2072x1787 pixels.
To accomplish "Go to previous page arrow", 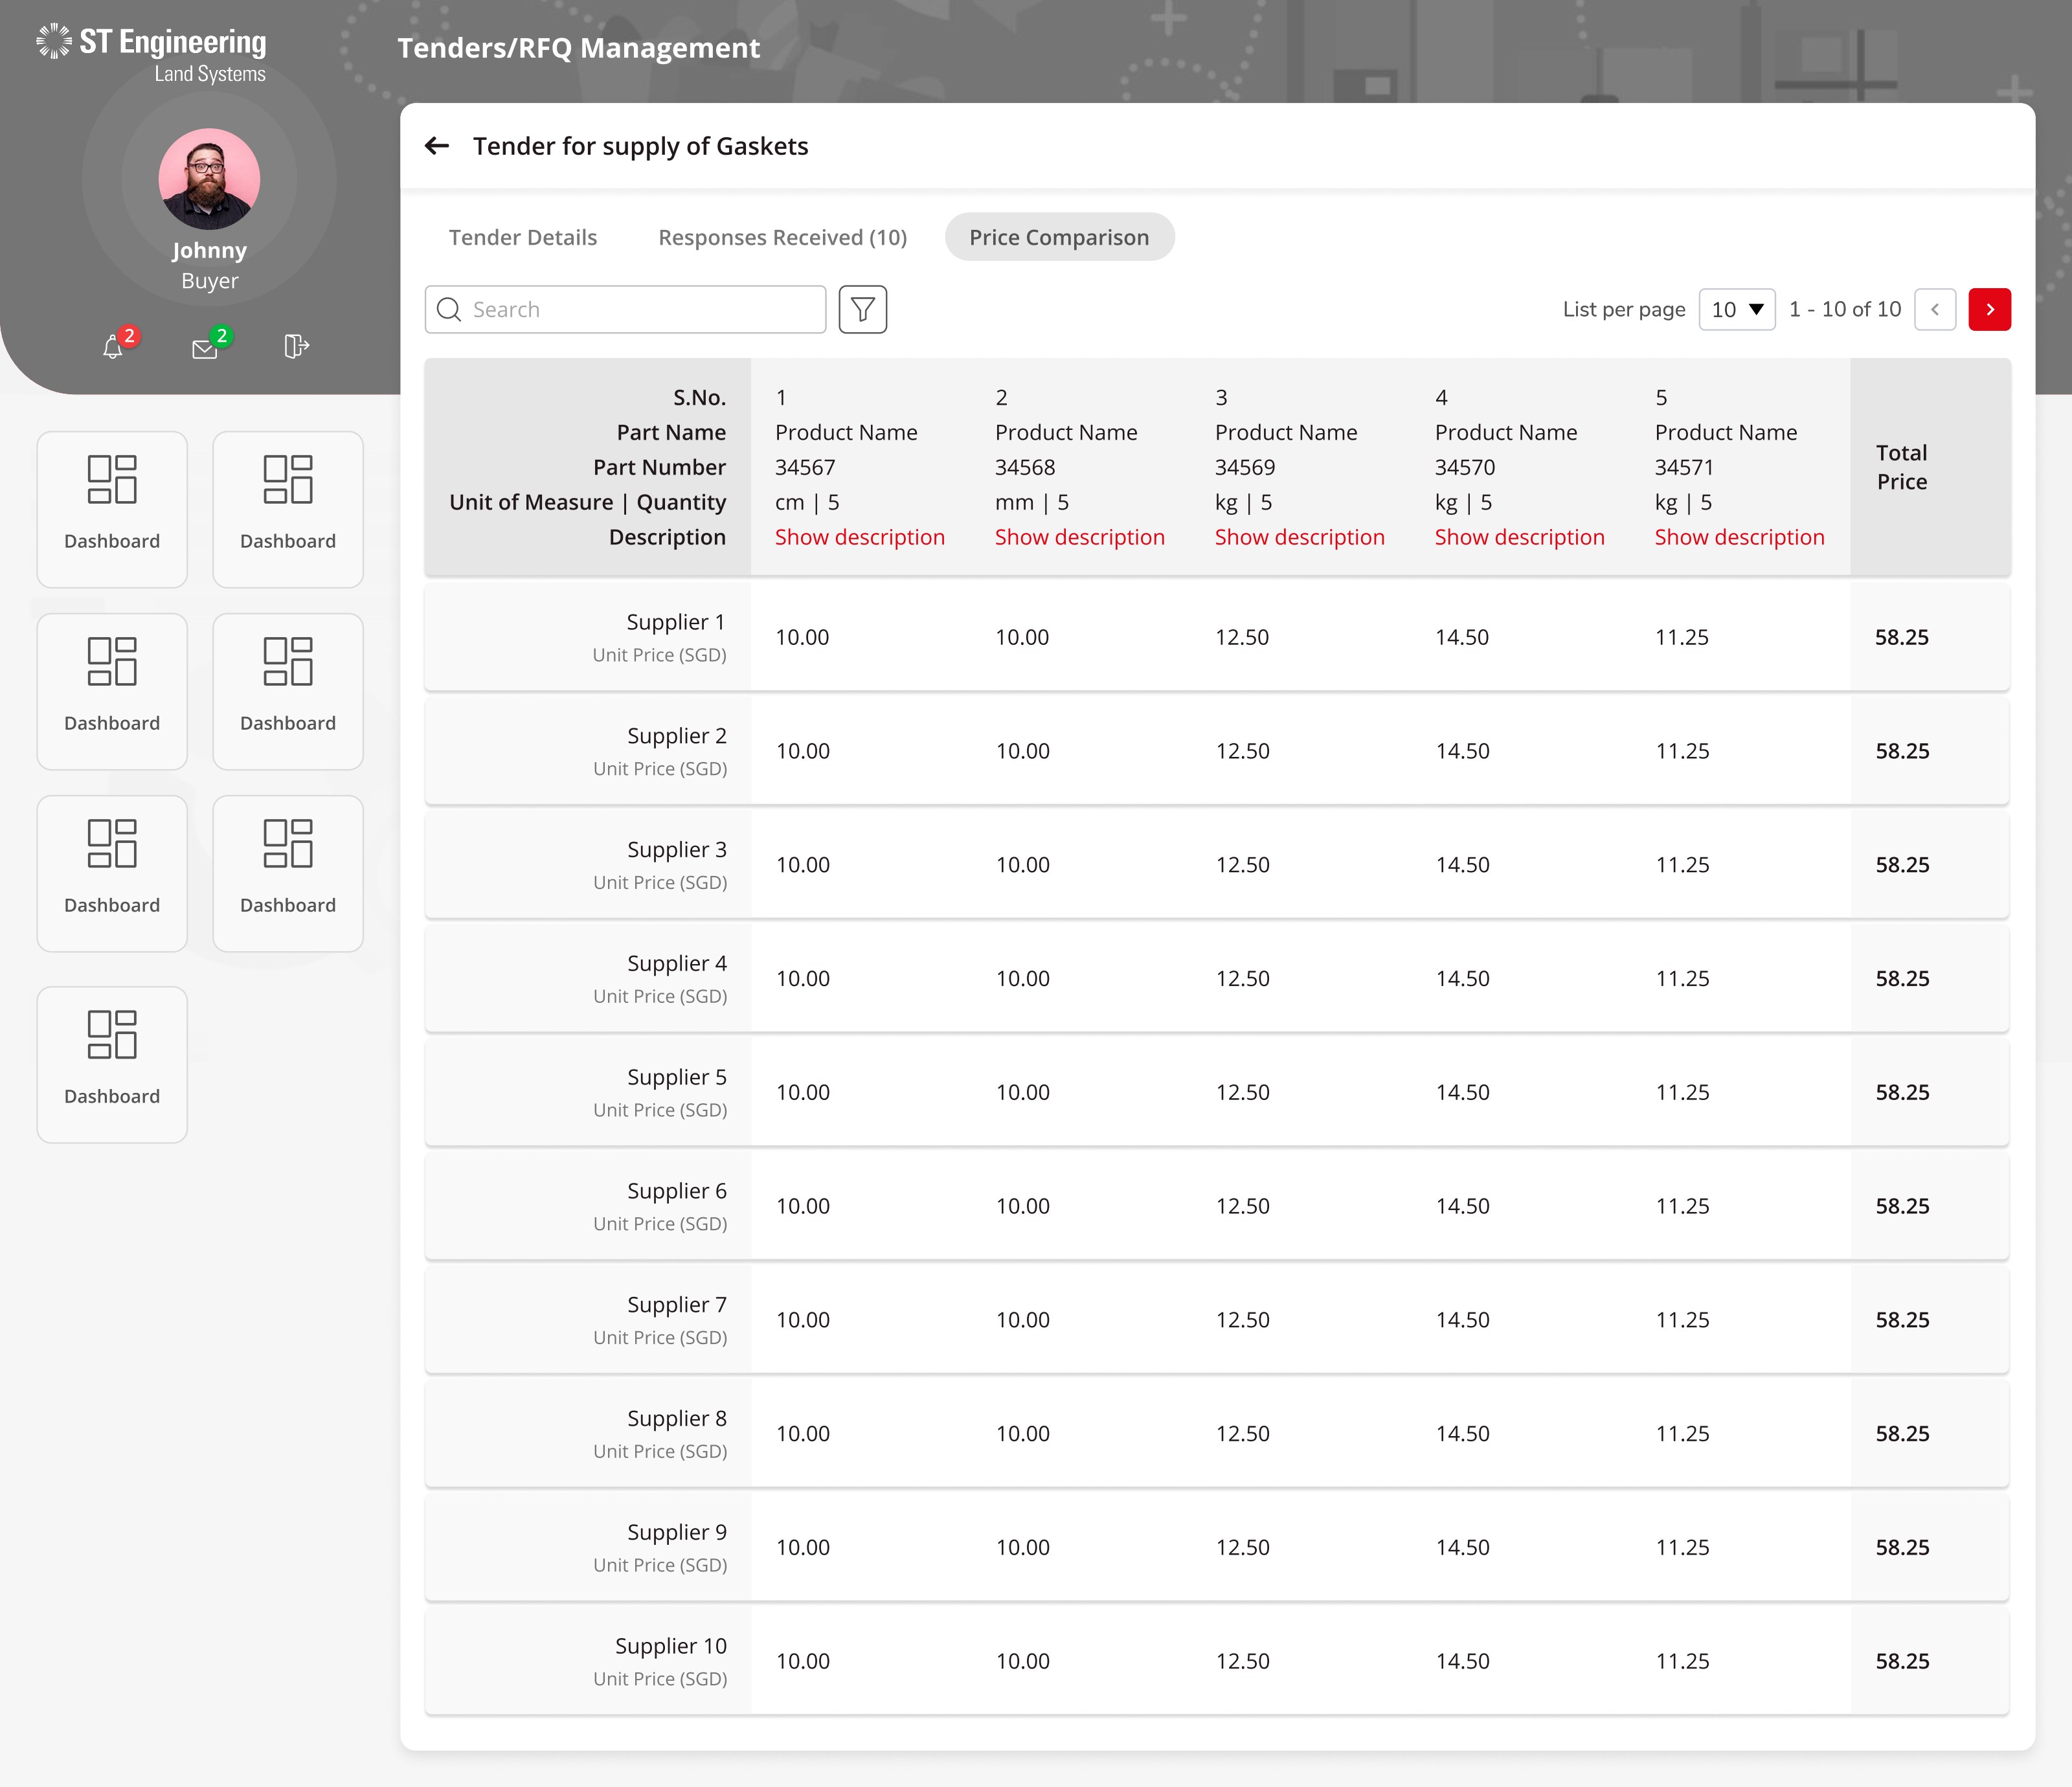I will pos(1935,310).
